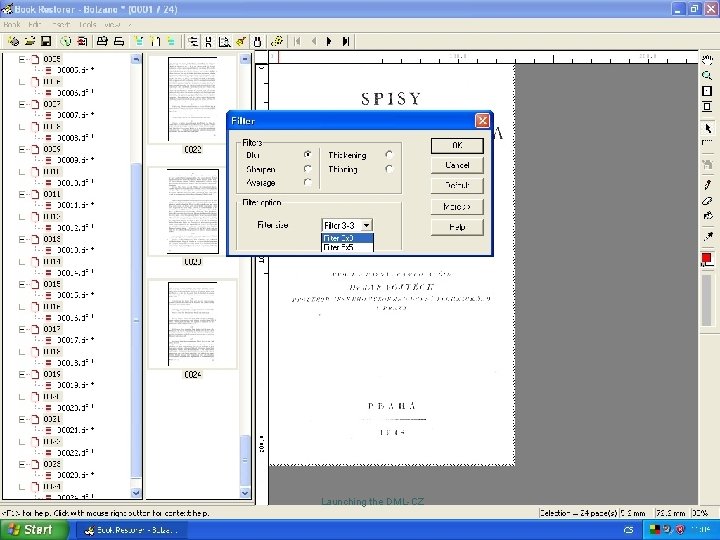
Task: Open Help from the Filter dialog
Action: click(457, 227)
